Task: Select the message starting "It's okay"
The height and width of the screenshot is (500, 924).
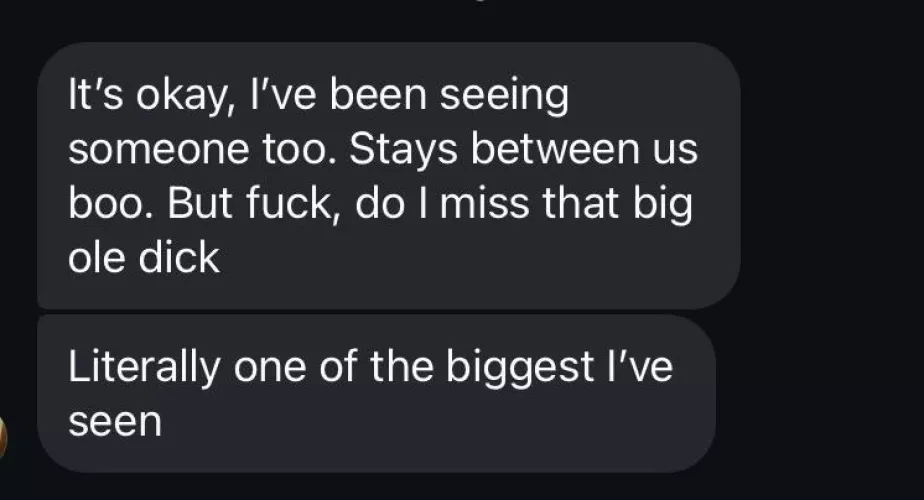Action: [388, 176]
